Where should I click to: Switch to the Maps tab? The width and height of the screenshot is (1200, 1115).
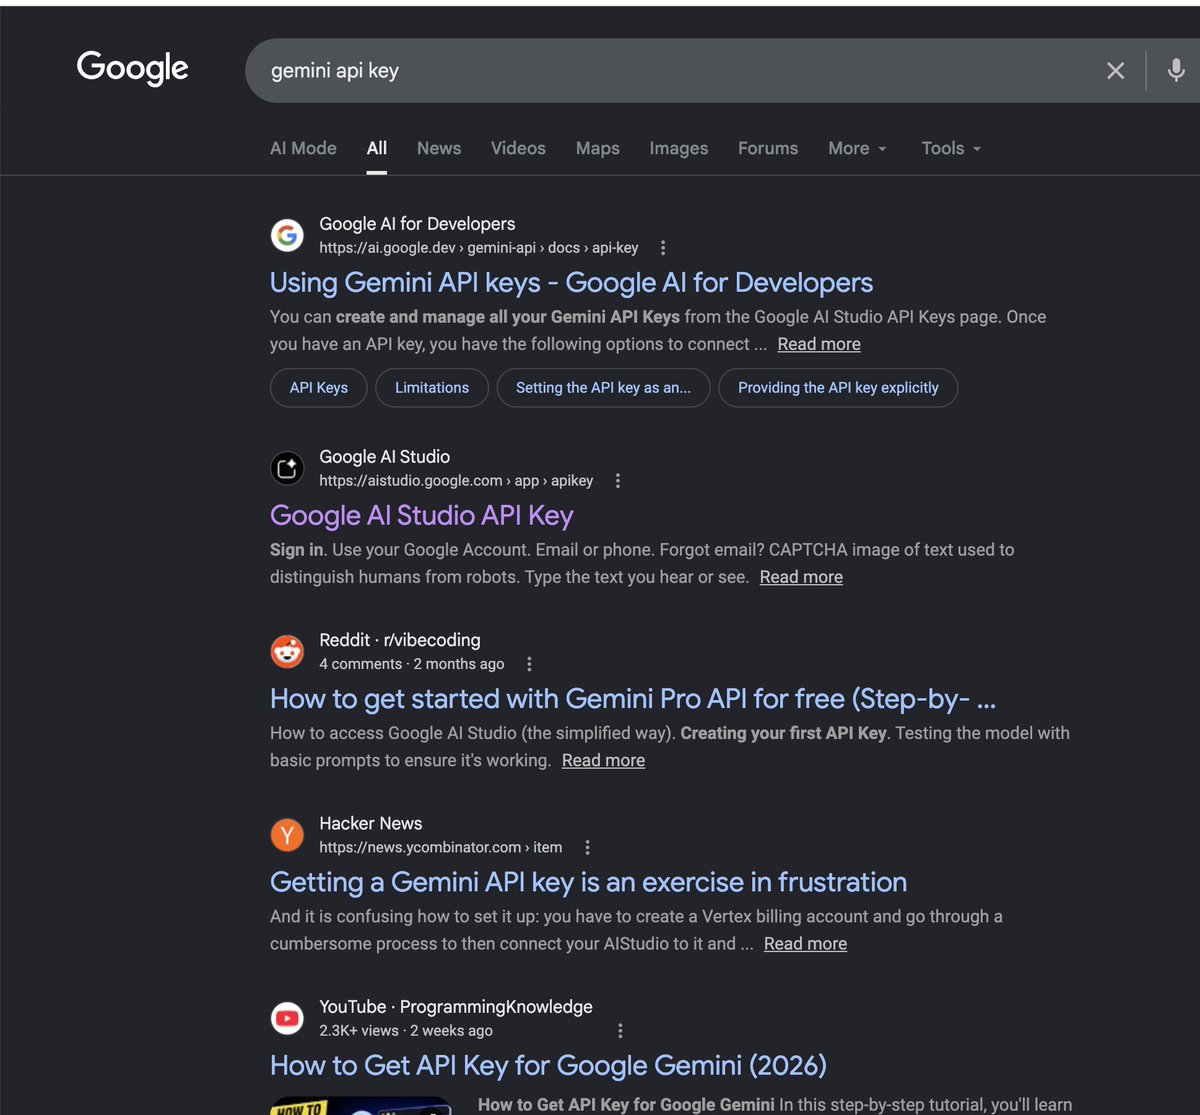pos(598,148)
